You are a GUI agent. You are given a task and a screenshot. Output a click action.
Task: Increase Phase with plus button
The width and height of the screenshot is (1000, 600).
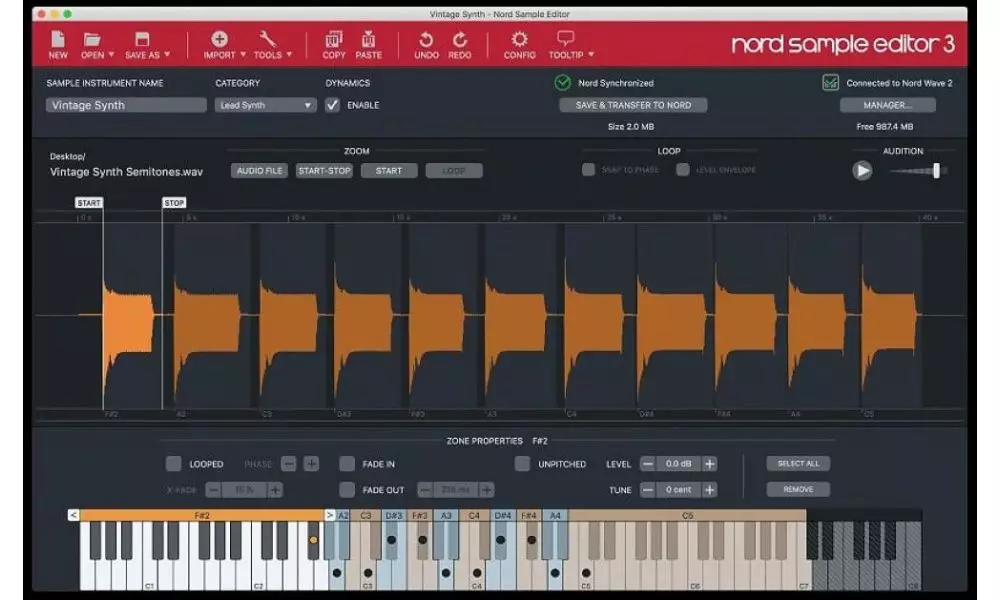pos(311,464)
